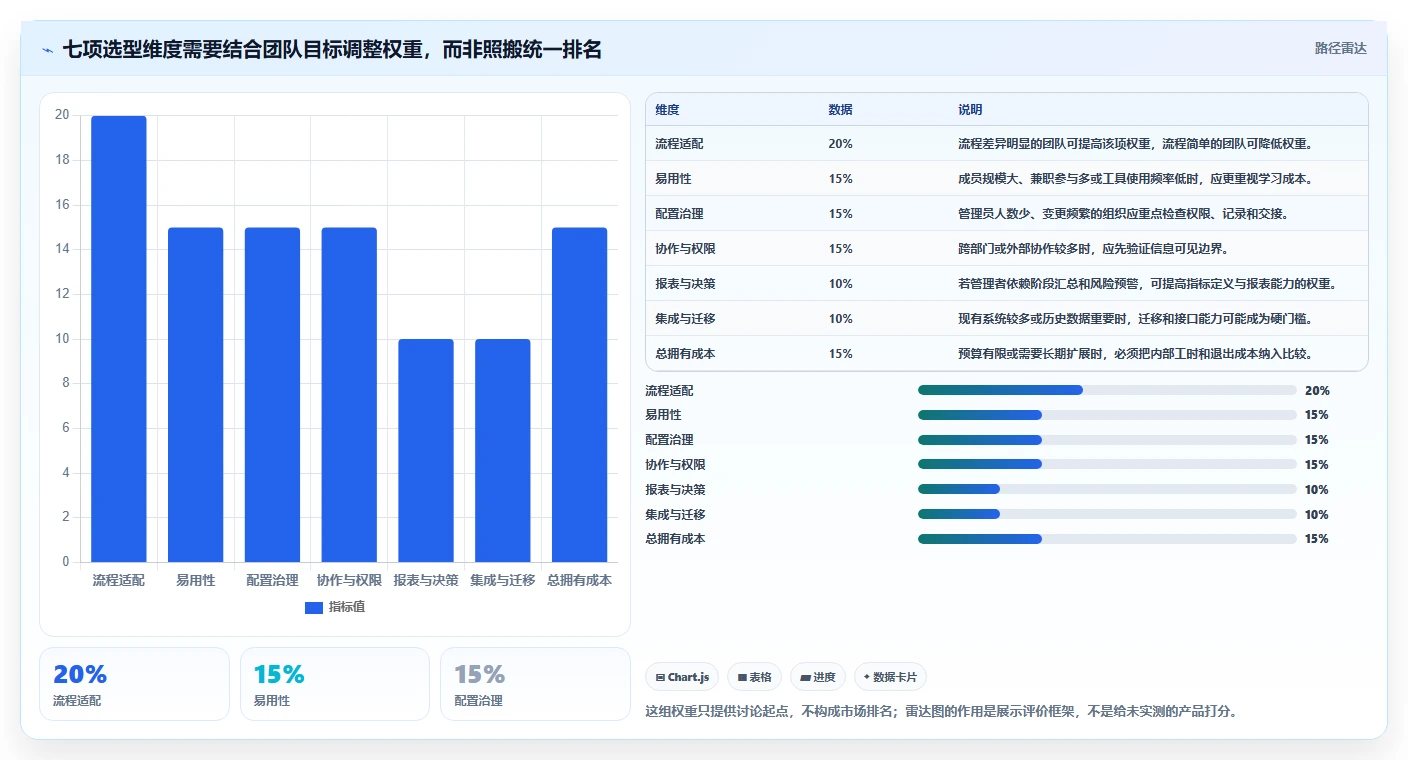The image size is (1408, 760).
Task: Click the 流程适配 cell in the table
Action: [x=680, y=144]
